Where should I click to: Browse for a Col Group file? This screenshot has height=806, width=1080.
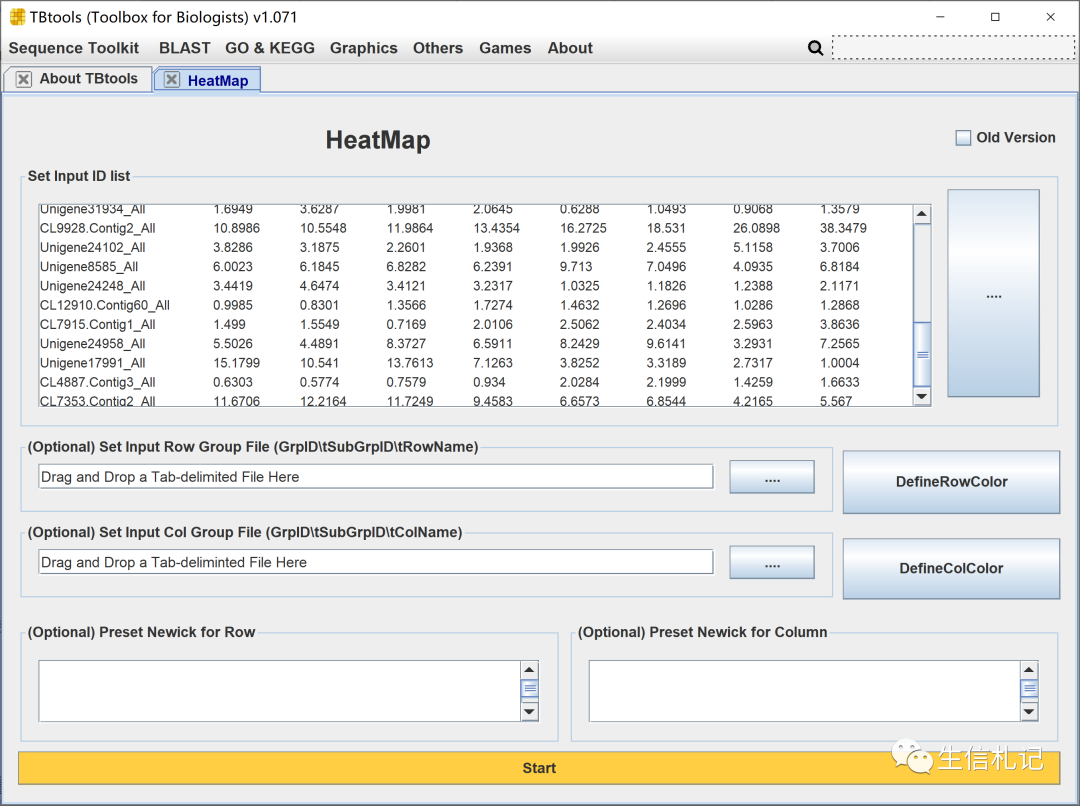(772, 563)
